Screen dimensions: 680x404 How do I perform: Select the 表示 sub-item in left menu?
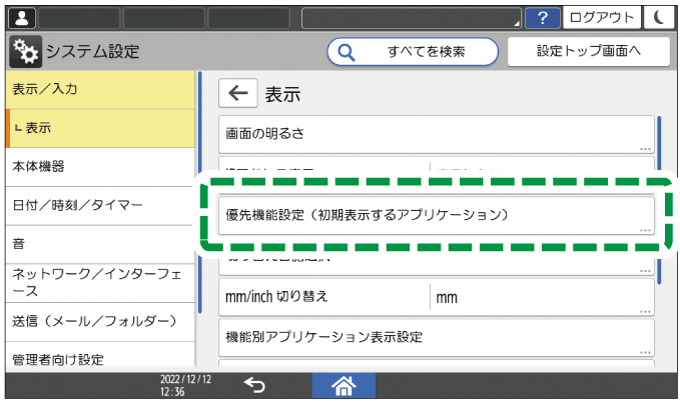(100, 128)
